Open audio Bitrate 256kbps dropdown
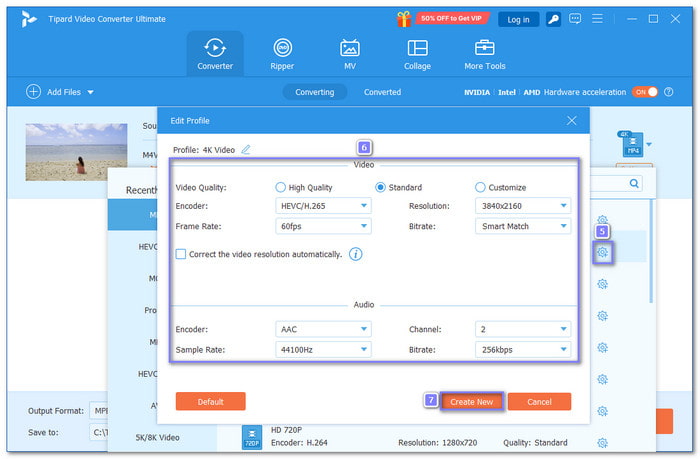Viewport: 700px width, 459px height. 523,350
